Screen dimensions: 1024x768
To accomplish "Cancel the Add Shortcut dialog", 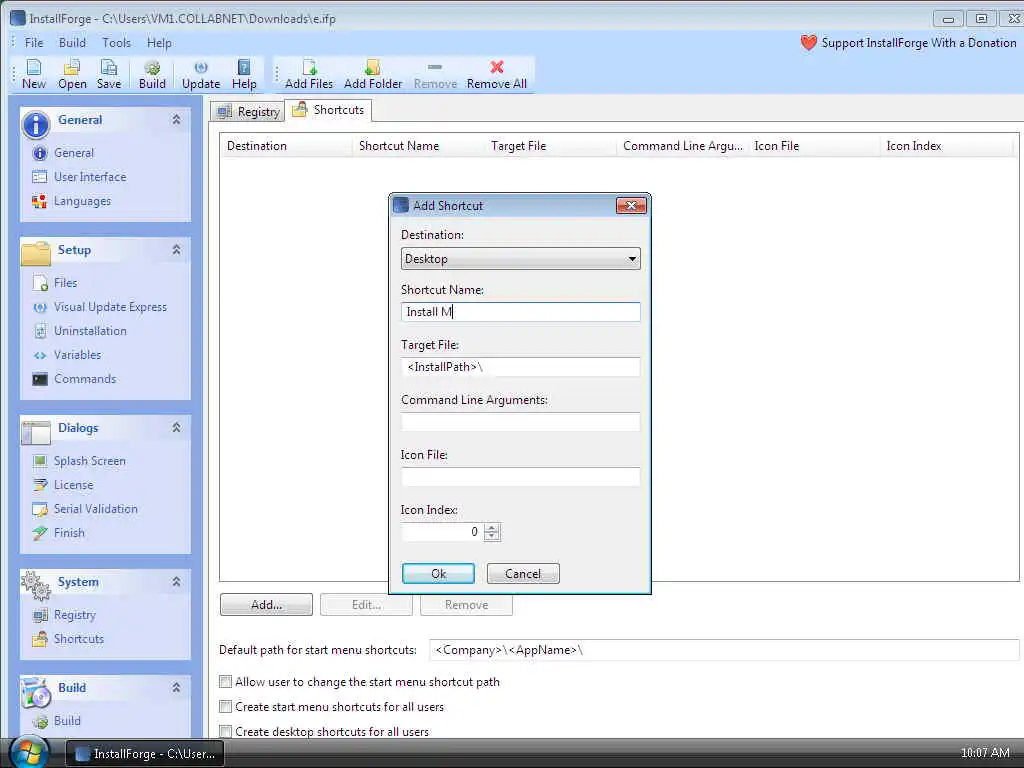I will [523, 573].
